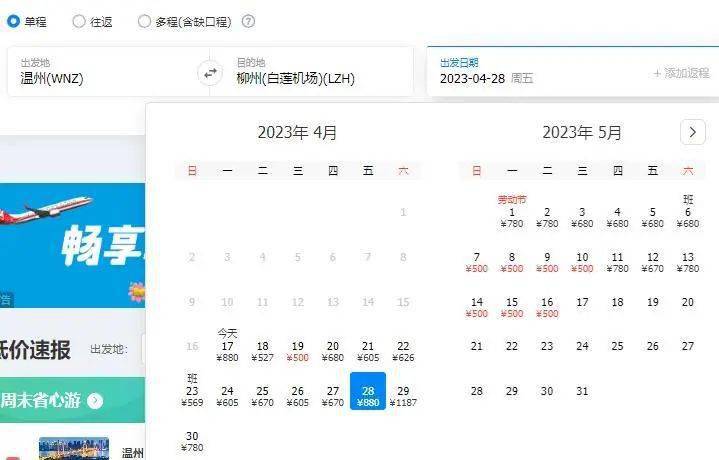Image resolution: width=719 pixels, height=460 pixels.
Task: Select May 15 priced ¥500
Action: pyautogui.click(x=512, y=307)
